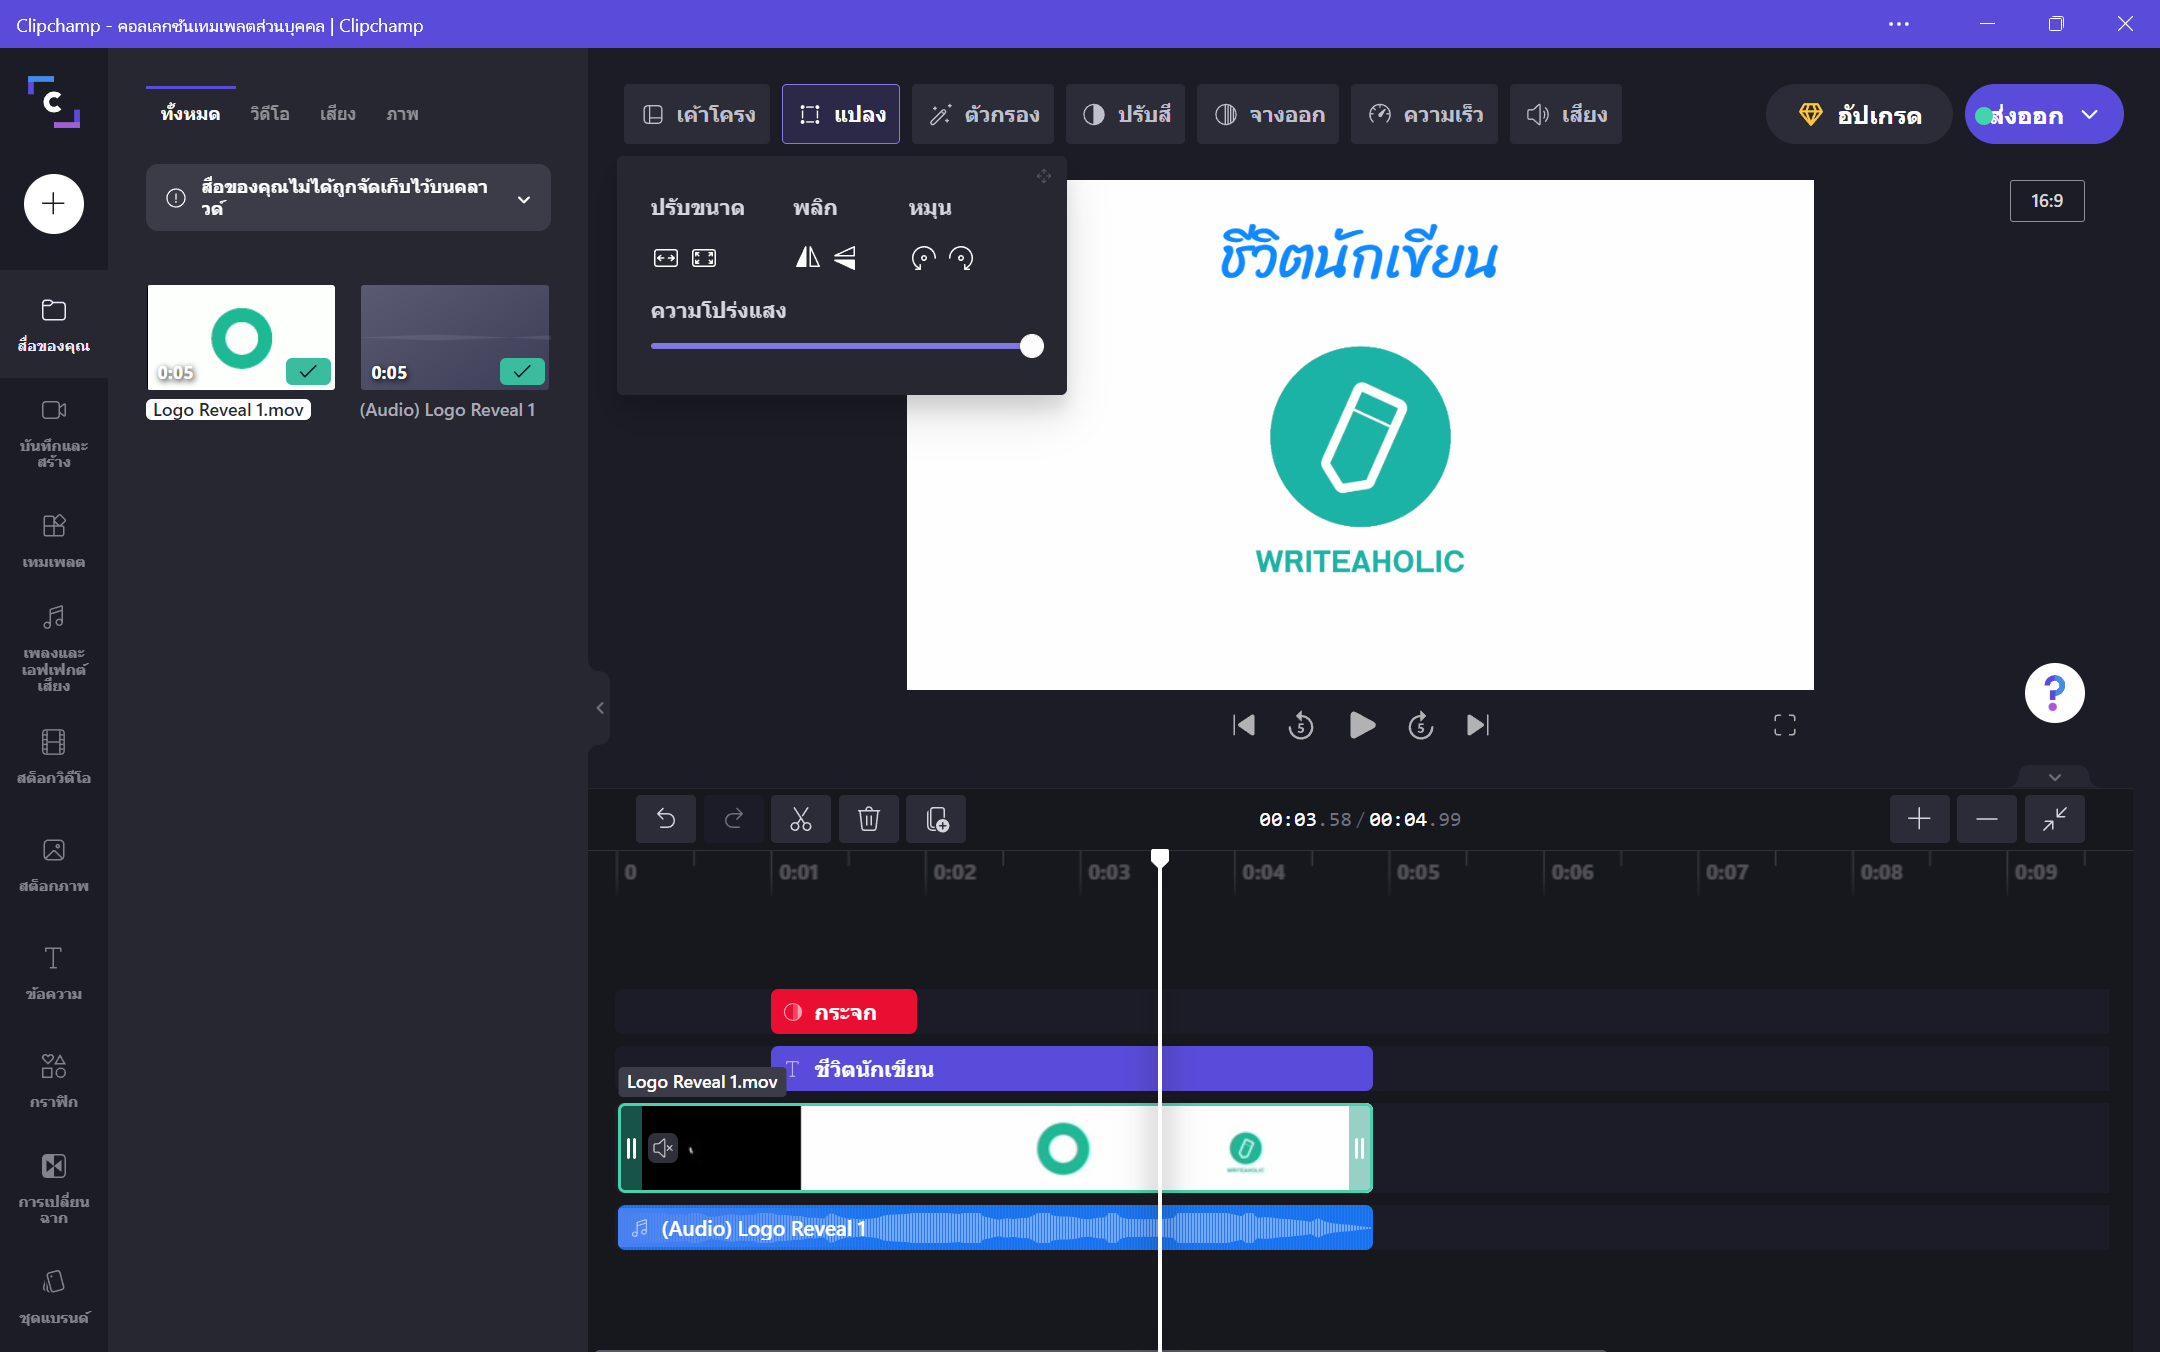Viewport: 2160px width, 1352px height.
Task: Click the 0:05 mark on timeline ruler
Action: [1417, 872]
